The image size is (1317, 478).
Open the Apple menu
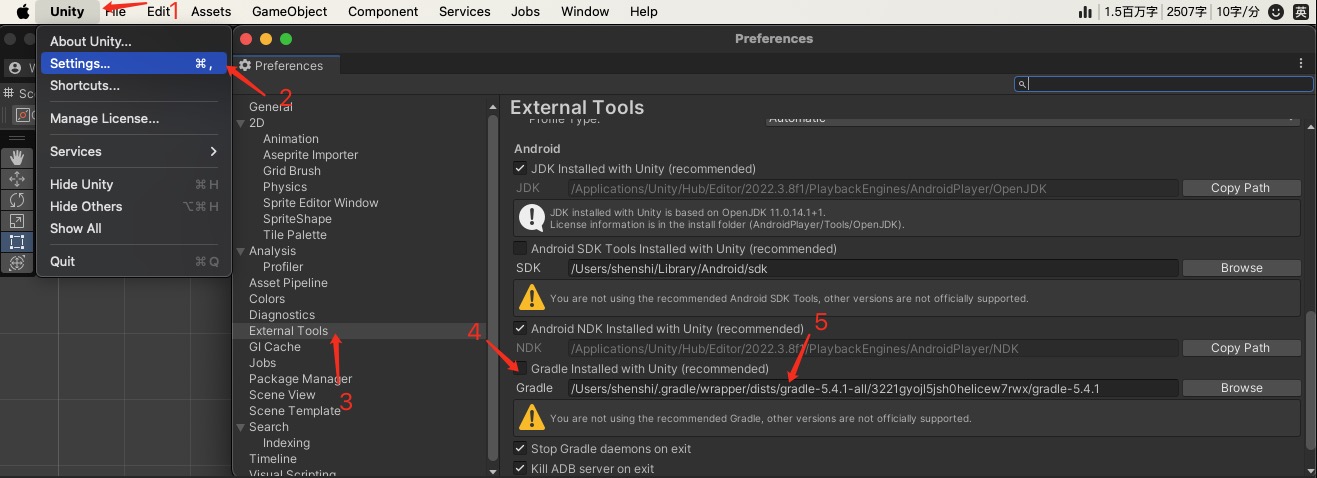22,12
